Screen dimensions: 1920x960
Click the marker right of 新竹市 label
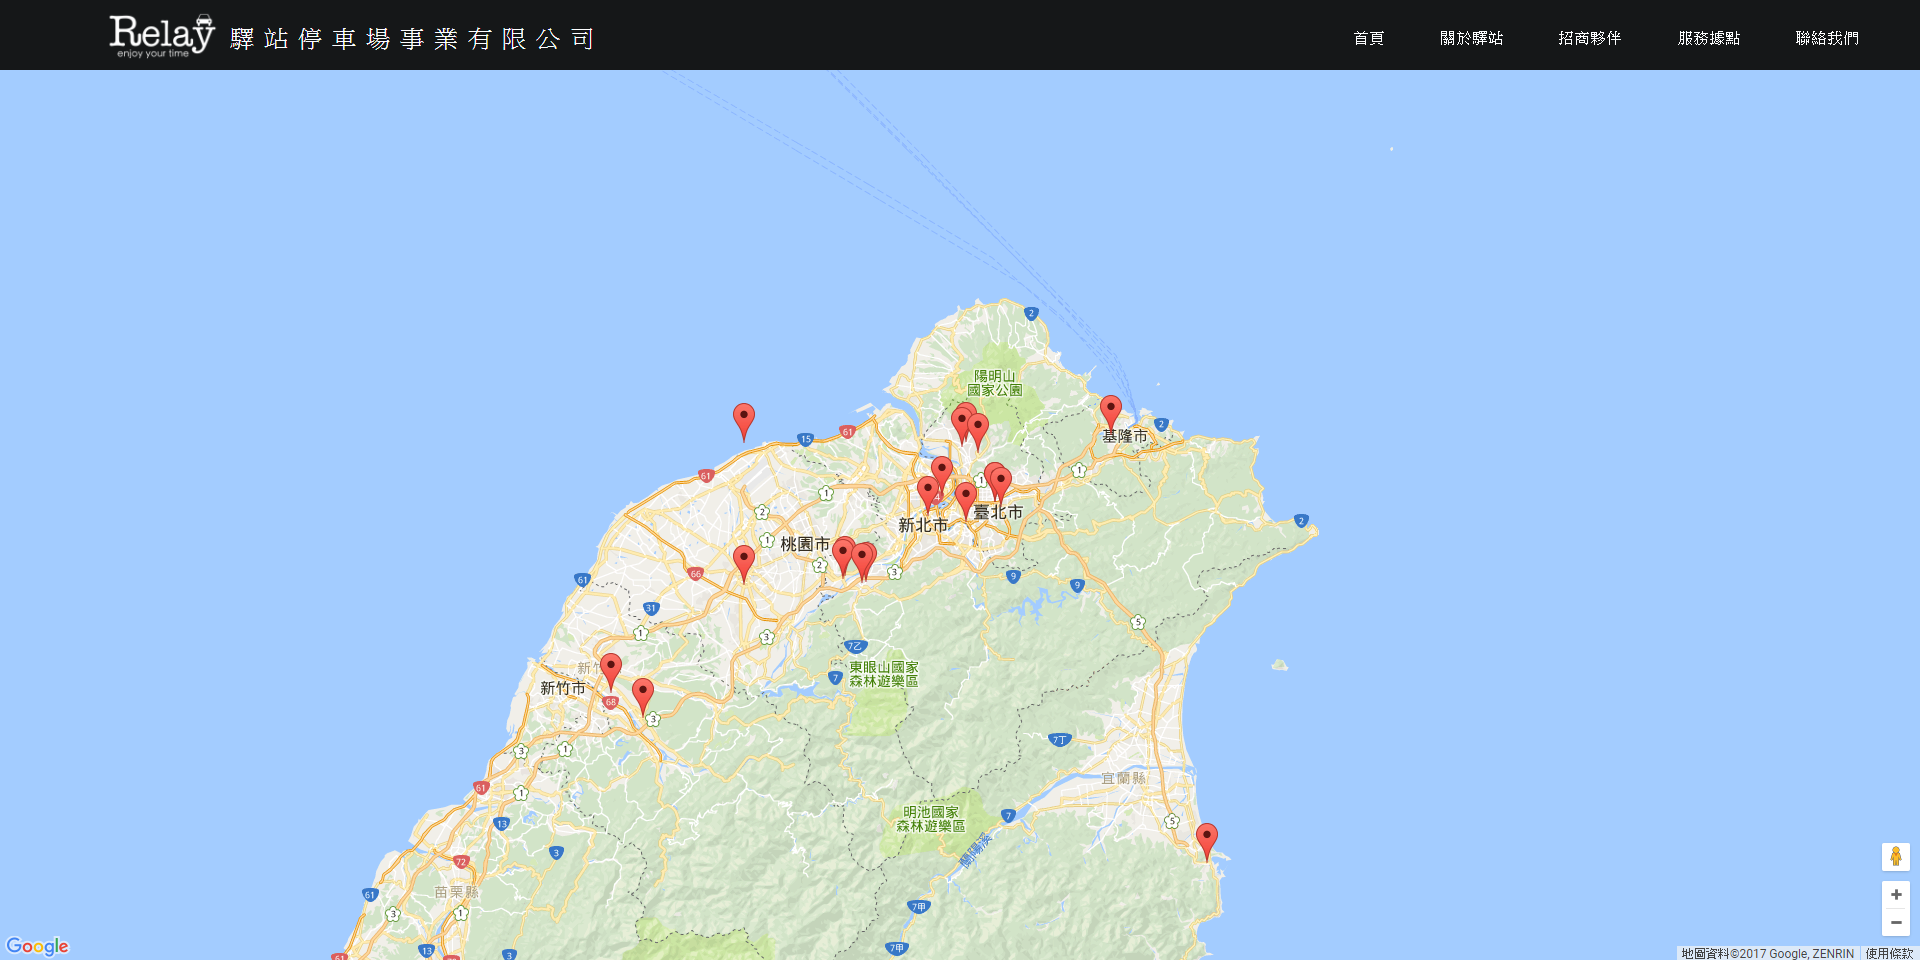pos(610,668)
